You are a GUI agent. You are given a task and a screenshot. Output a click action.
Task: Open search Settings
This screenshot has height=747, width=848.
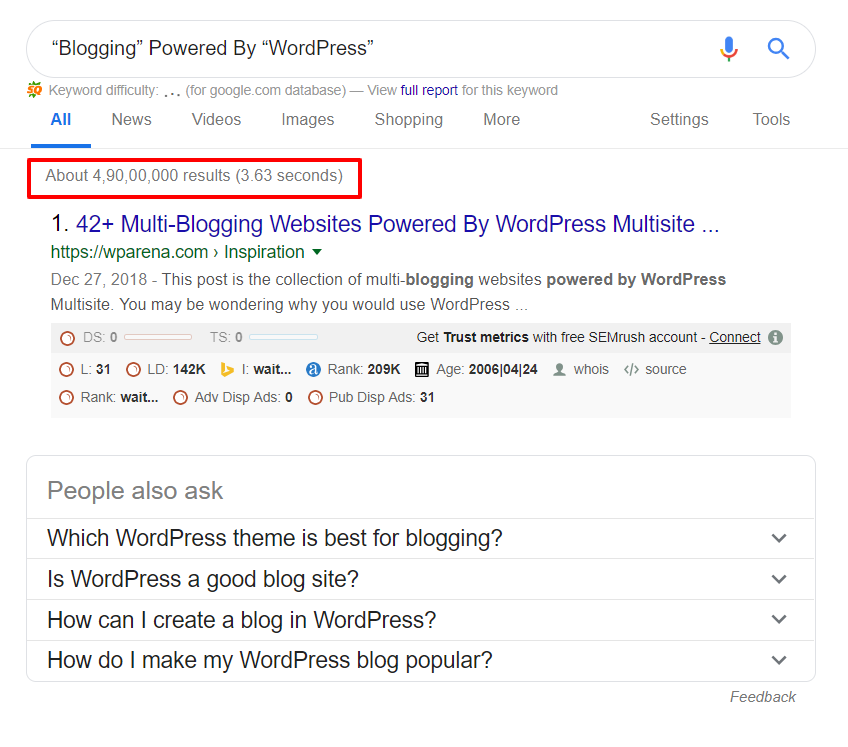(x=679, y=120)
